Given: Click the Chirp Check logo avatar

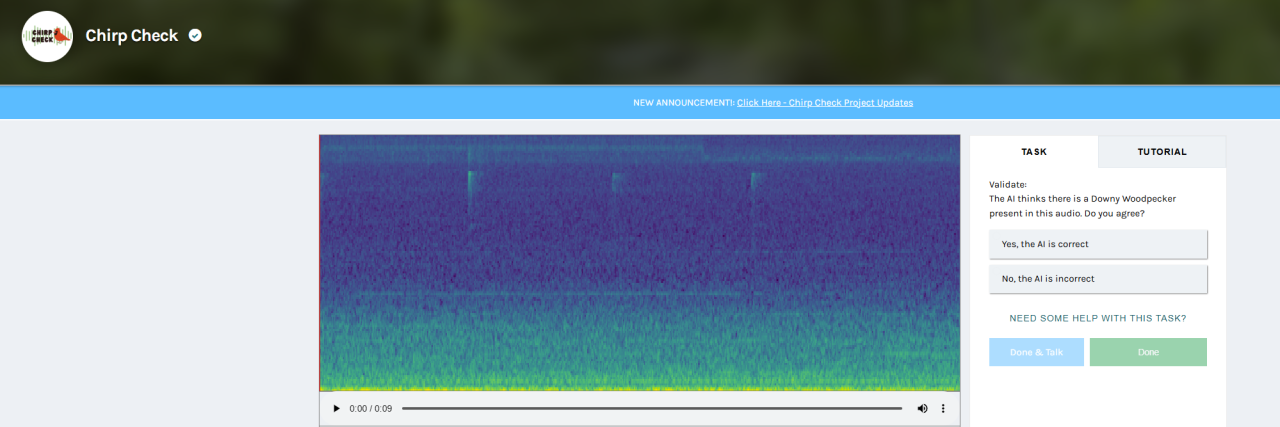Looking at the screenshot, I should (47, 36).
